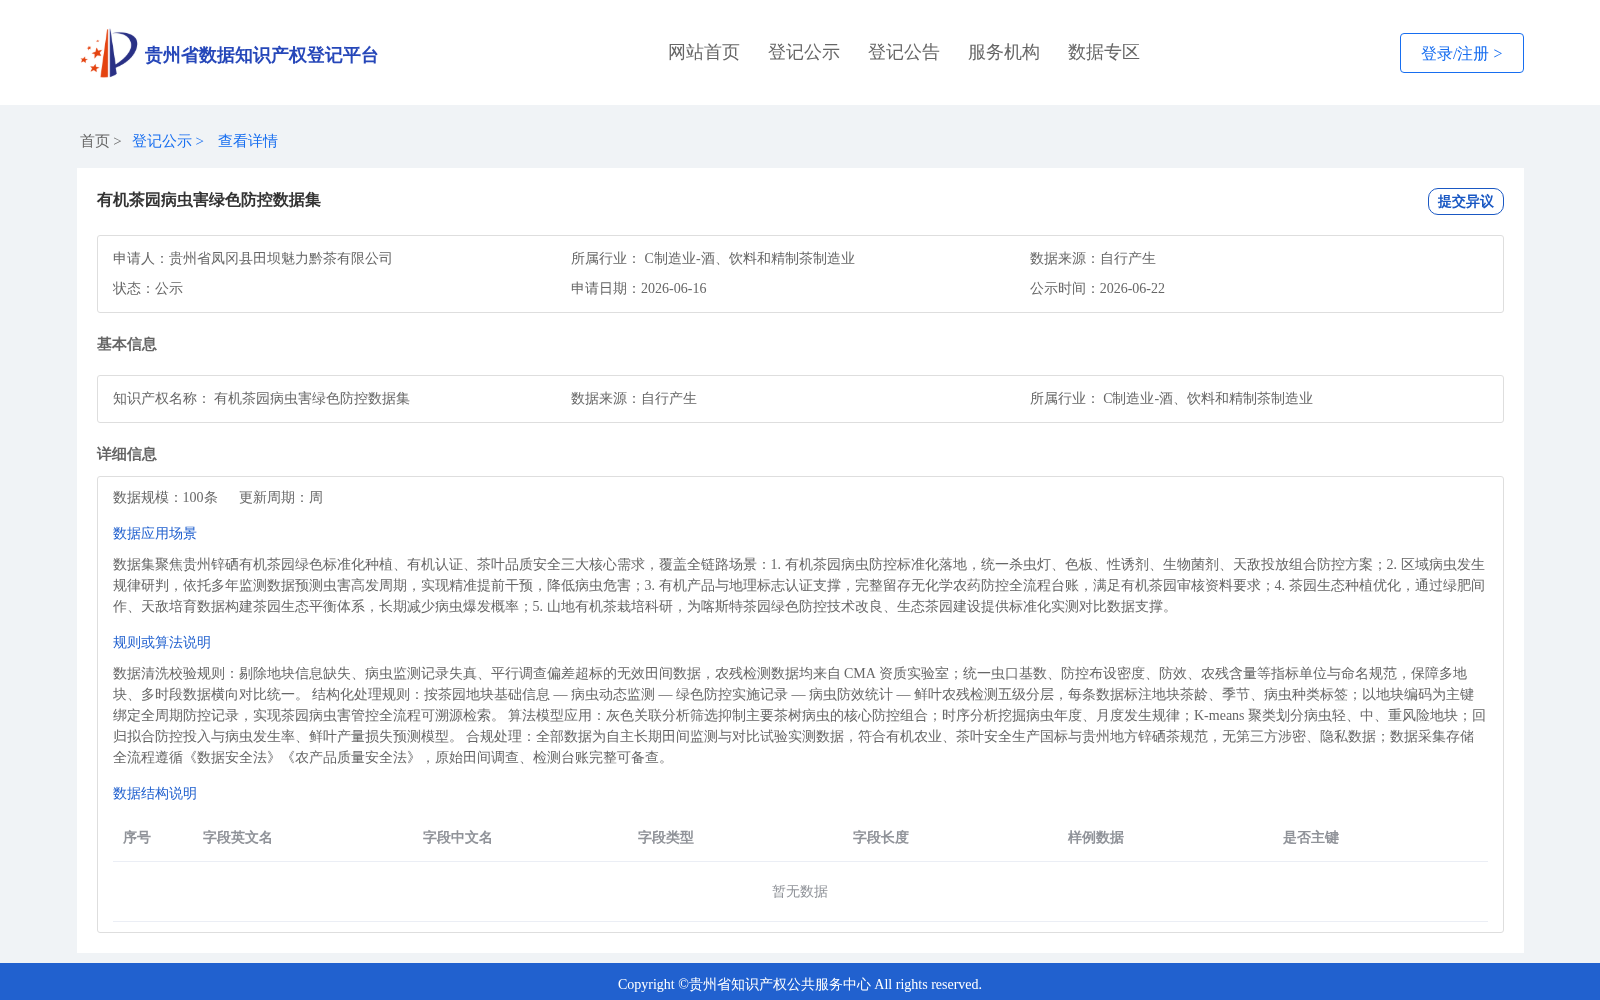The image size is (1600, 1000).
Task: Click the 知识产权名称 field text
Action: [x=261, y=398]
